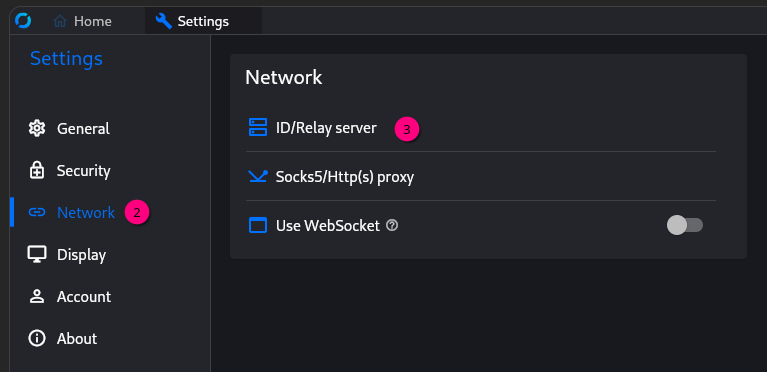
Task: Click the Settings tab wrench icon
Action: (x=163, y=21)
